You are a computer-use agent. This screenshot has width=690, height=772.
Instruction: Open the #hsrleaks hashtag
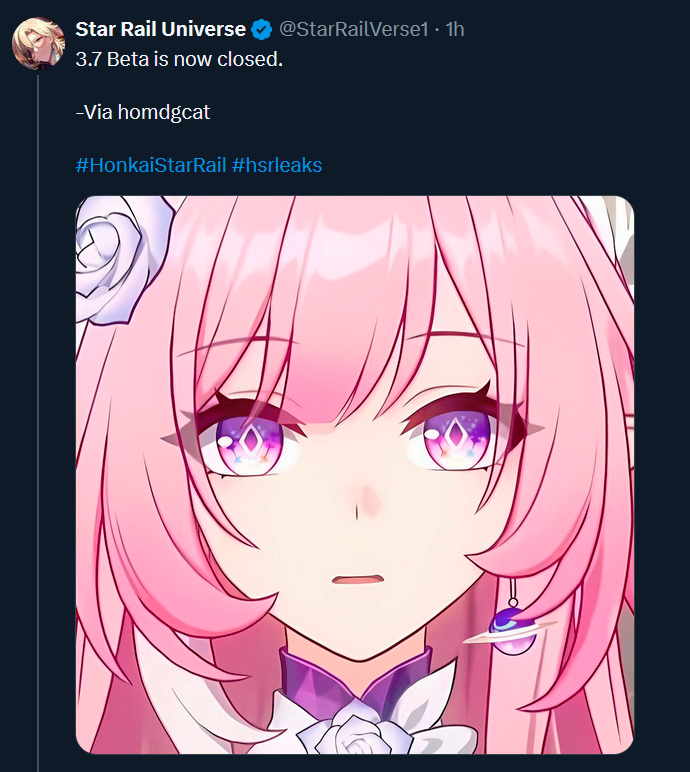click(x=277, y=165)
